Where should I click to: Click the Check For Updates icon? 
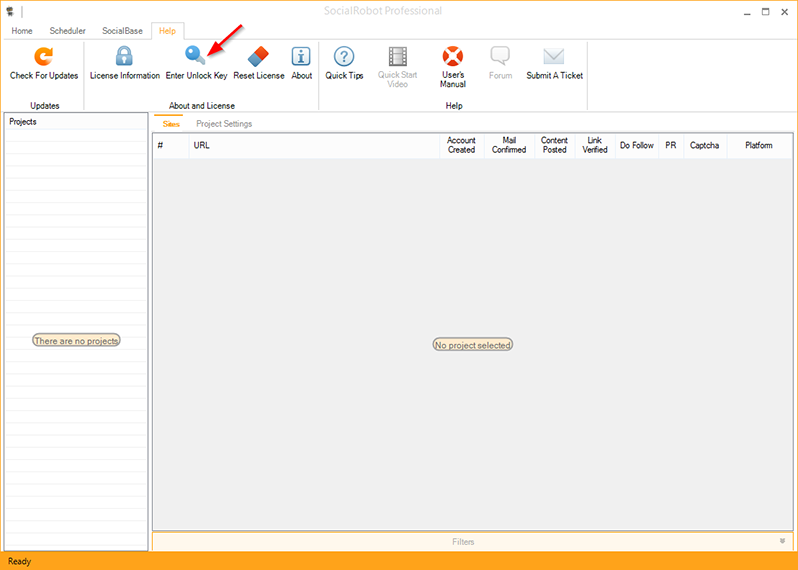(44, 56)
